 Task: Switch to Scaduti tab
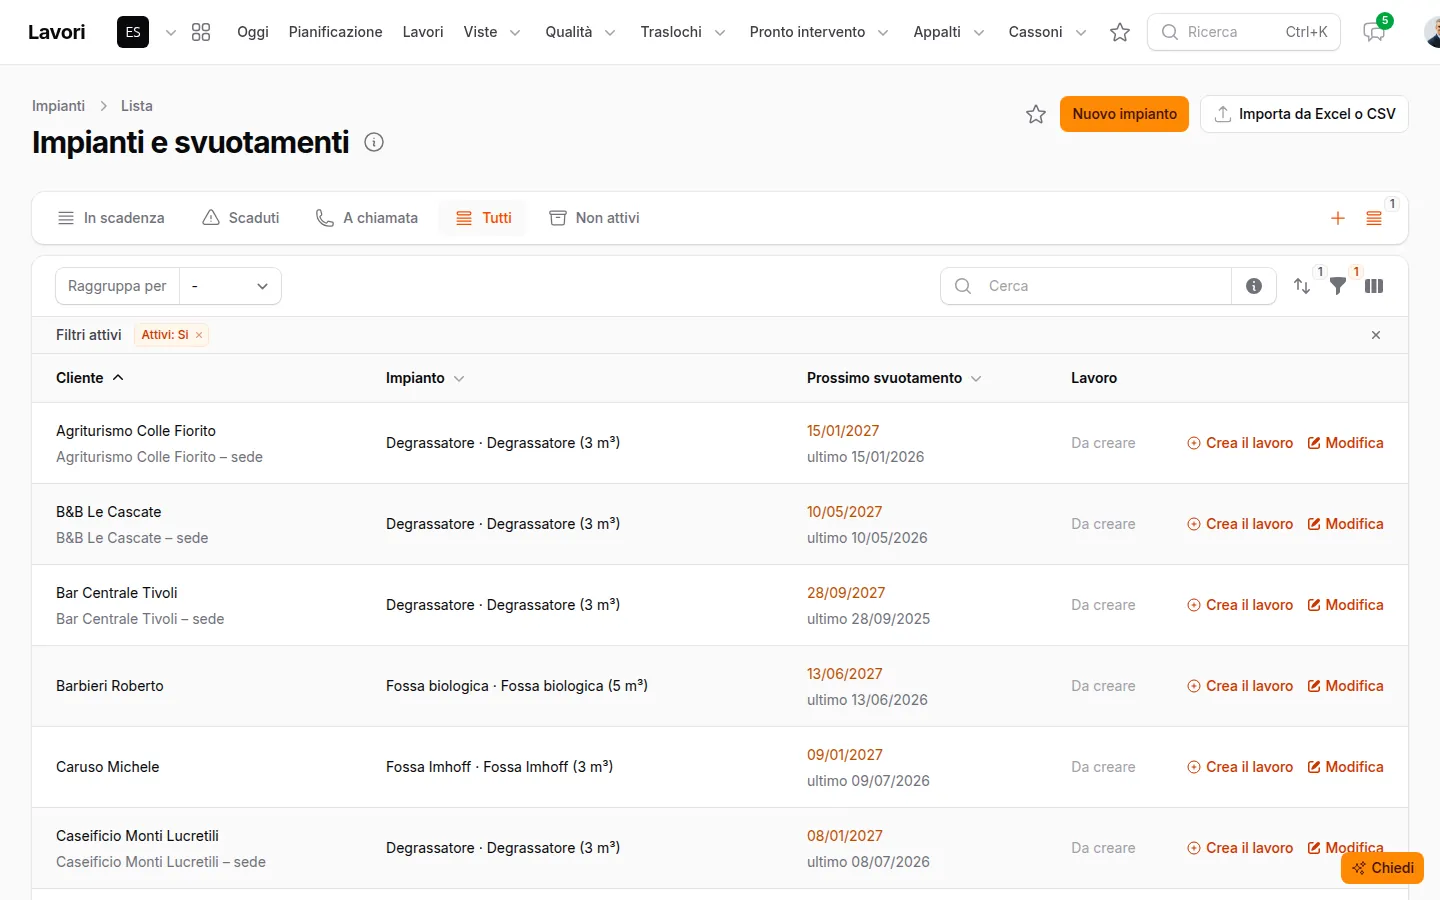[241, 218]
